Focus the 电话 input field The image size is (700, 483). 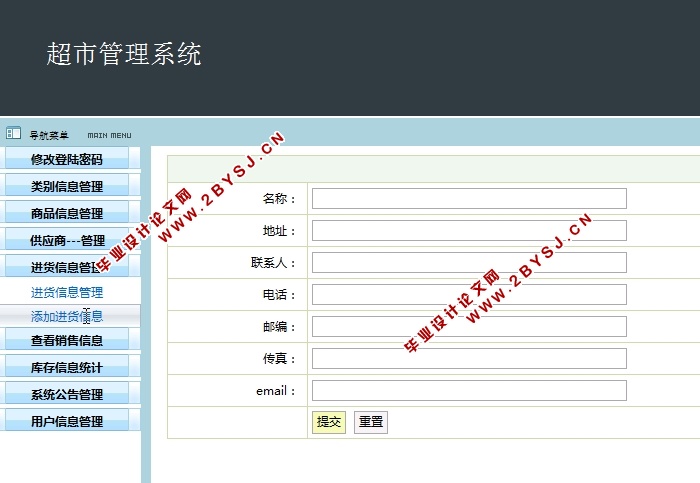469,295
